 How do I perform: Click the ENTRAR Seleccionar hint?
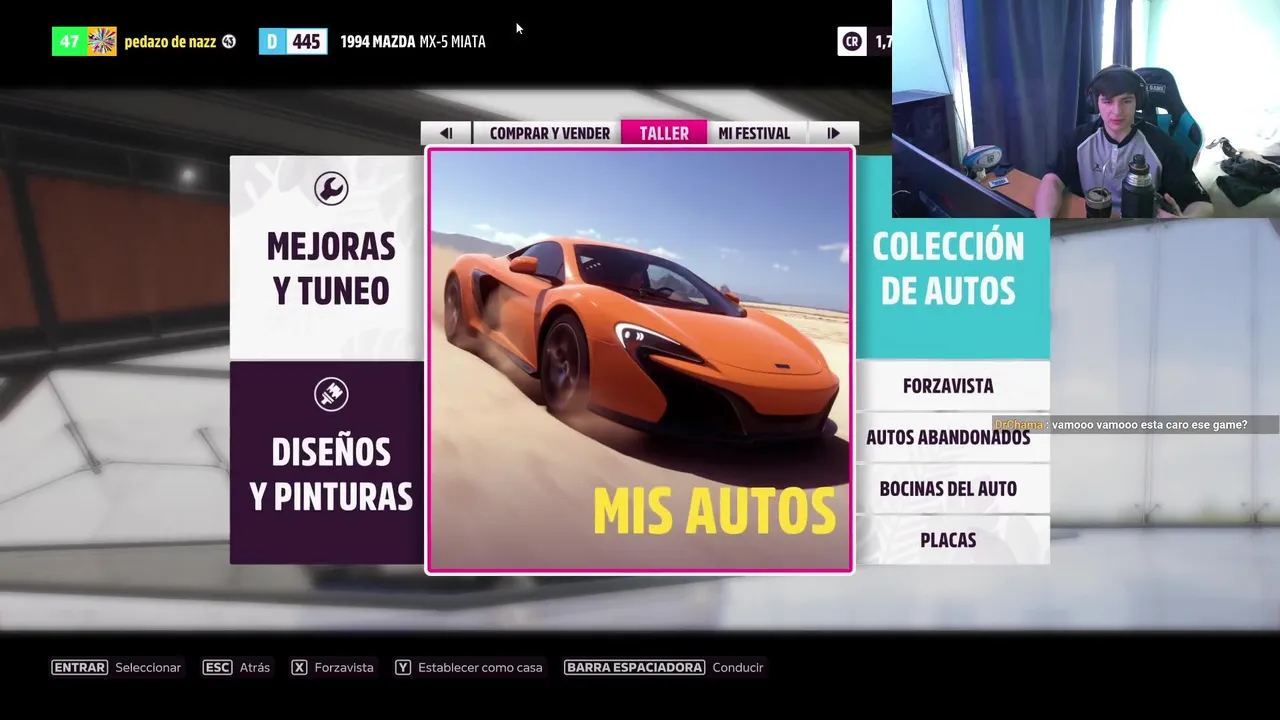[116, 667]
